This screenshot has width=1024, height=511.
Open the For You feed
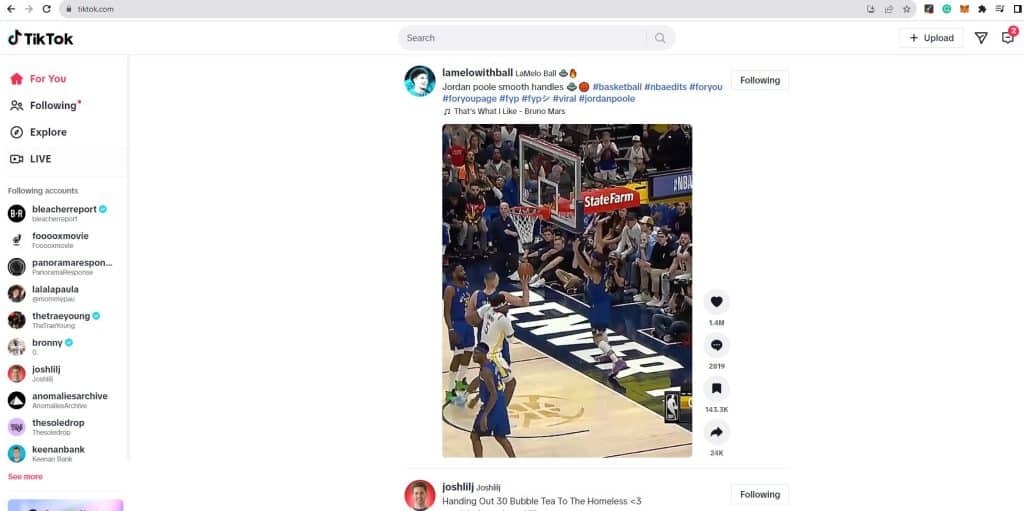[x=47, y=79]
